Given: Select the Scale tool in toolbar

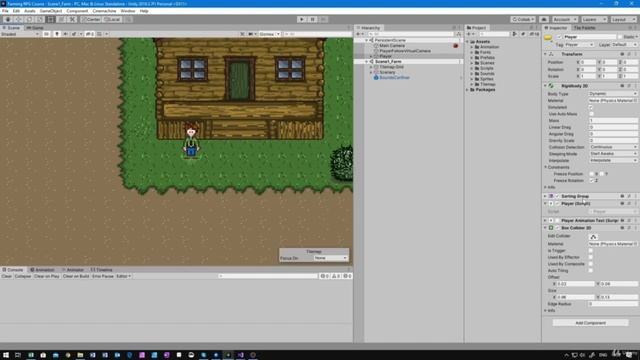Looking at the screenshot, I should pos(40,19).
